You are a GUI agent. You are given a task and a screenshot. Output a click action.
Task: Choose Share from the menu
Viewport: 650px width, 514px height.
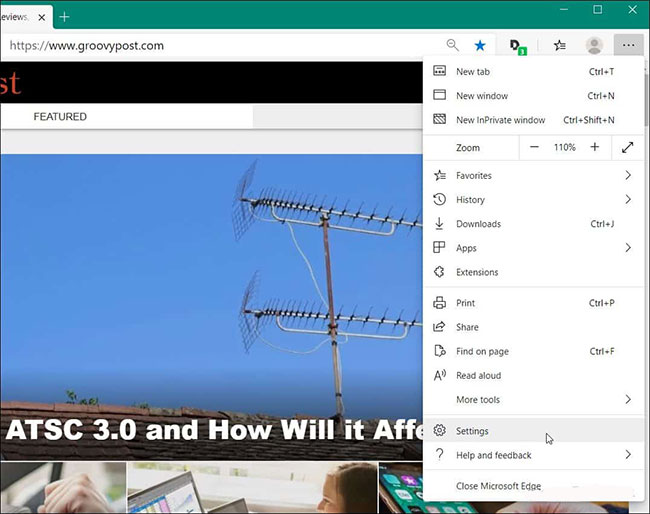pyautogui.click(x=533, y=327)
